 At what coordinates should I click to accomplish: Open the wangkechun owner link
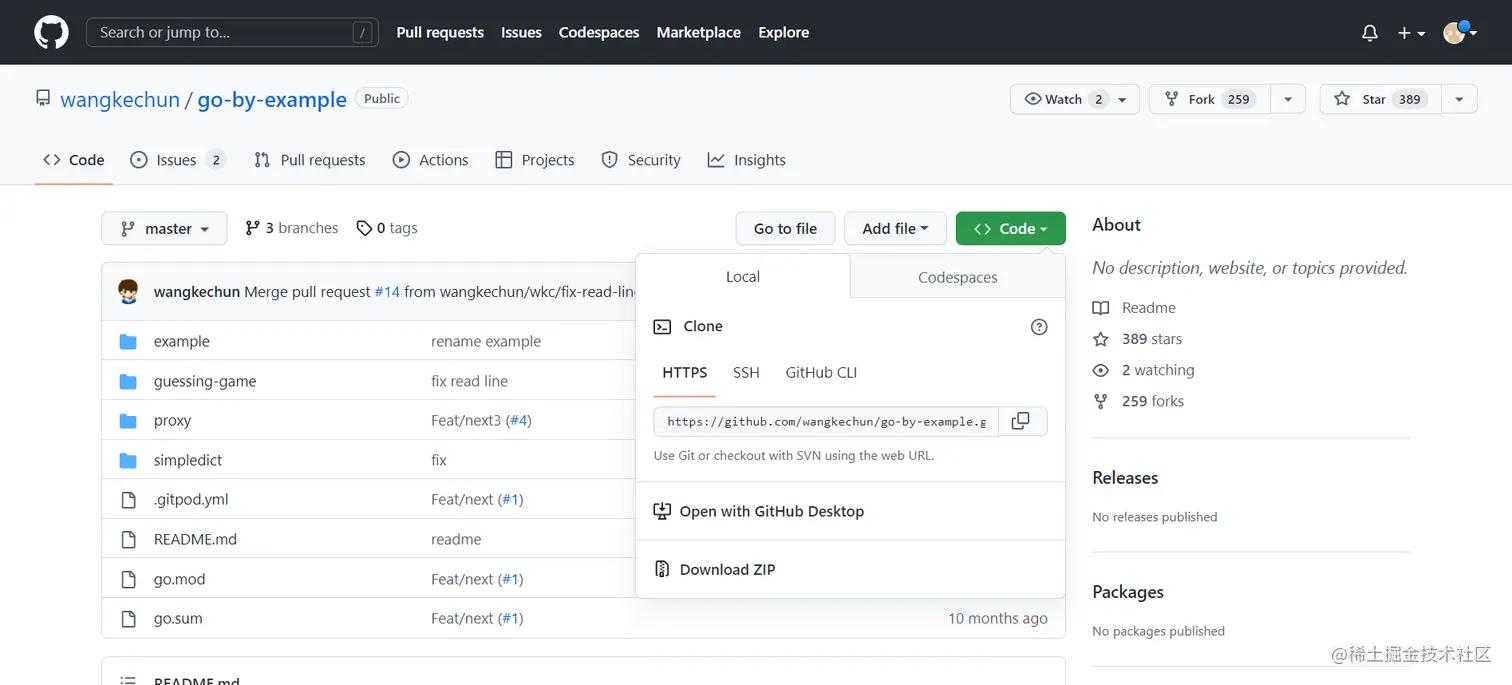[x=120, y=99]
